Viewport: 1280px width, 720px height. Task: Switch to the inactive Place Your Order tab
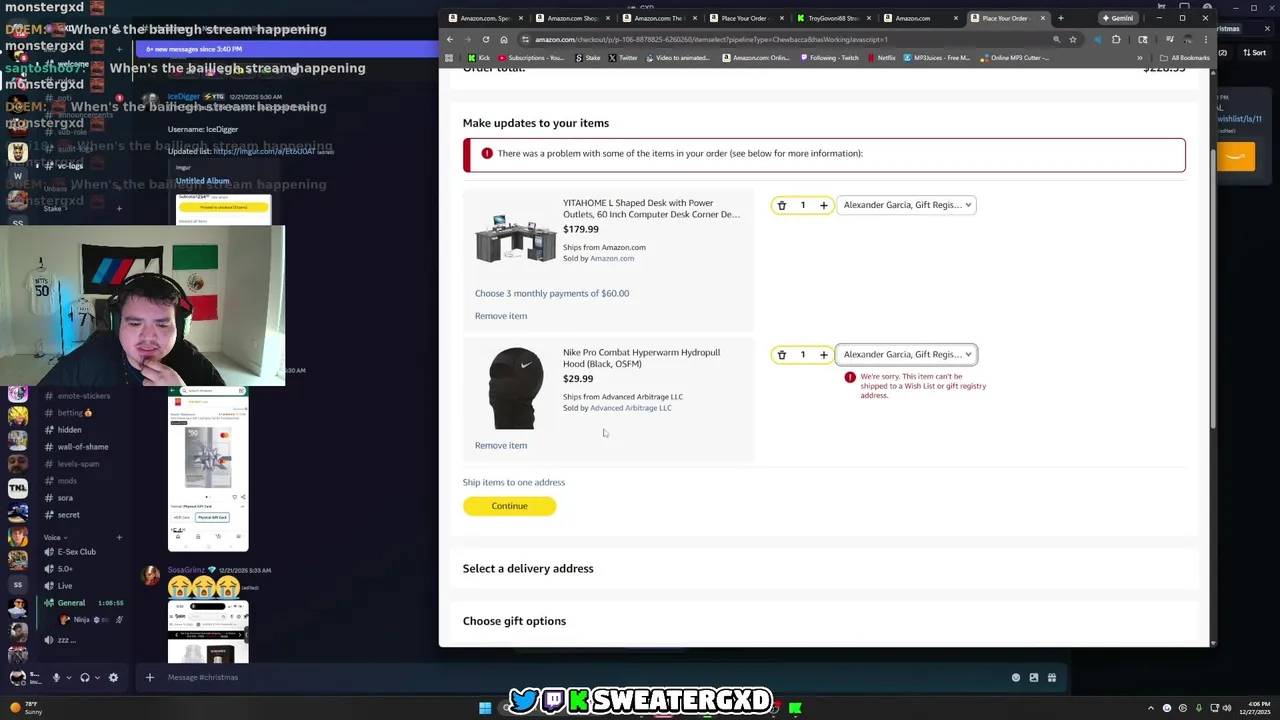click(x=745, y=18)
